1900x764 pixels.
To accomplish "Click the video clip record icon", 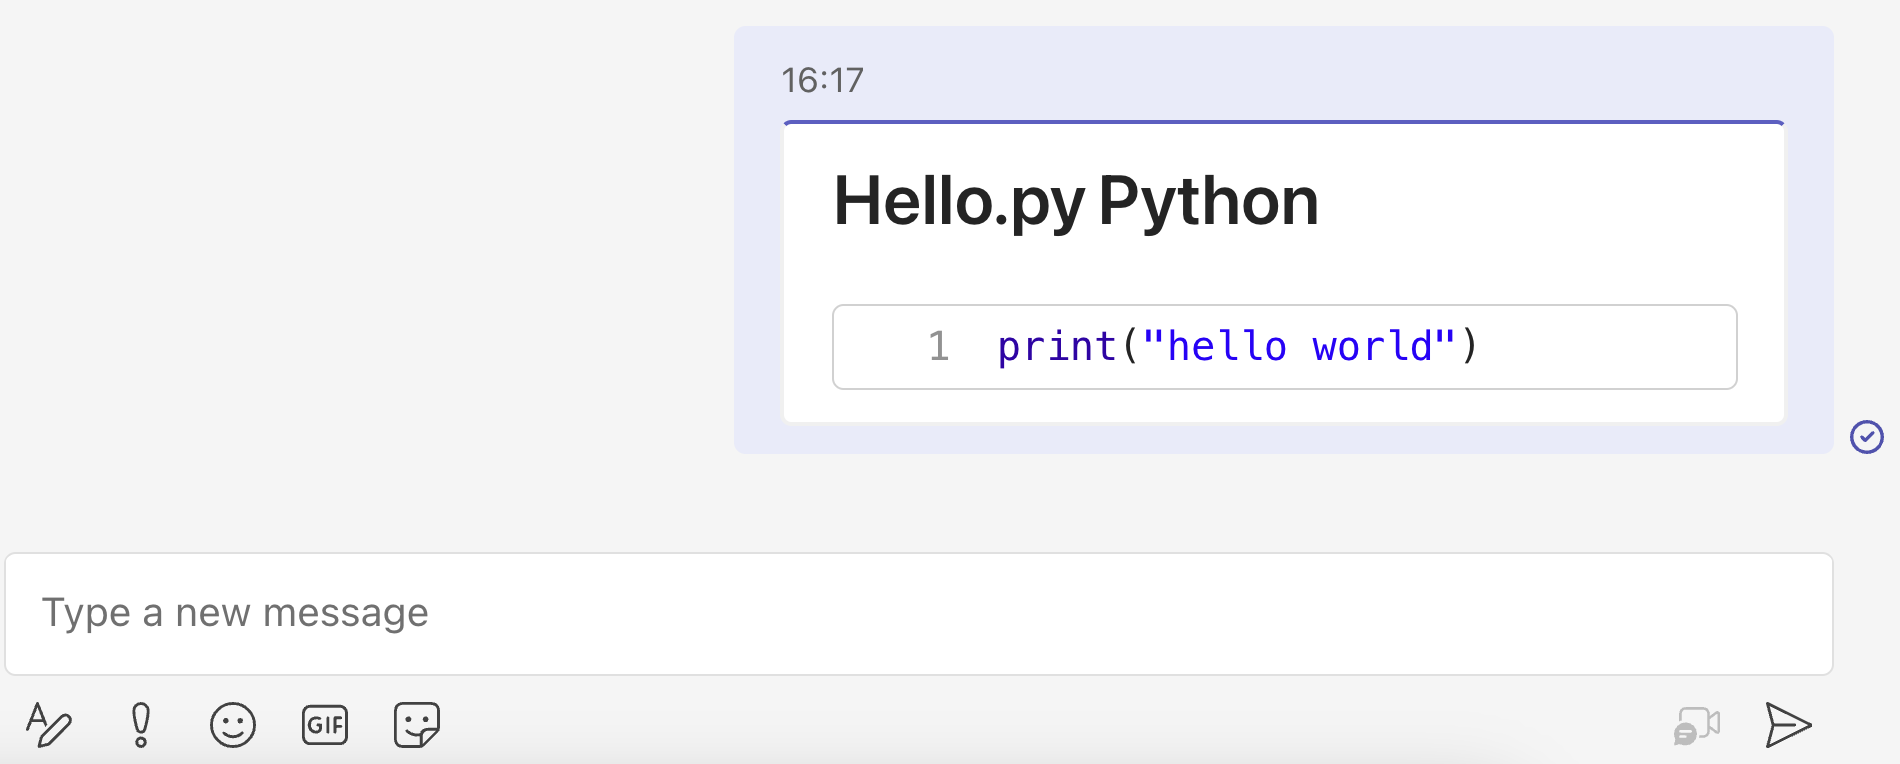I will pyautogui.click(x=1697, y=726).
